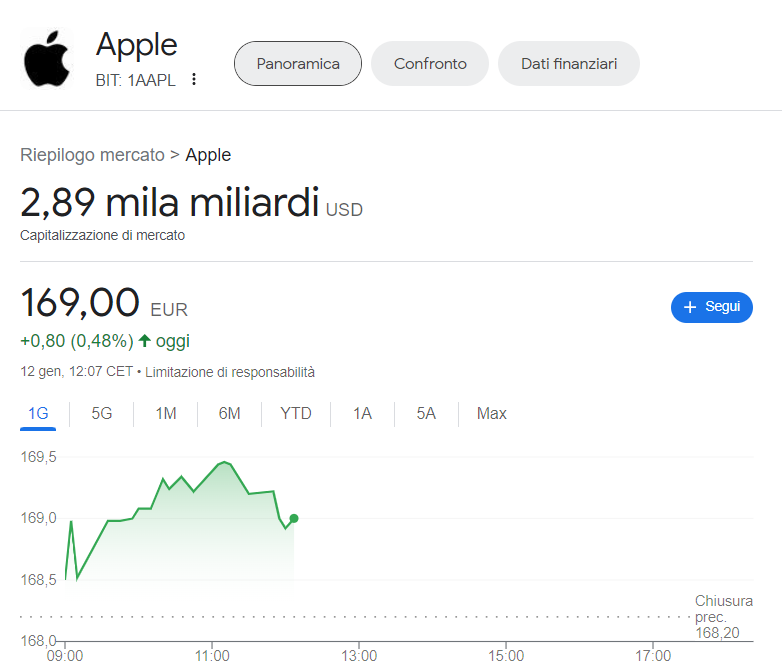782x669 pixels.
Task: Click the current price dot on chart
Action: coord(293,518)
